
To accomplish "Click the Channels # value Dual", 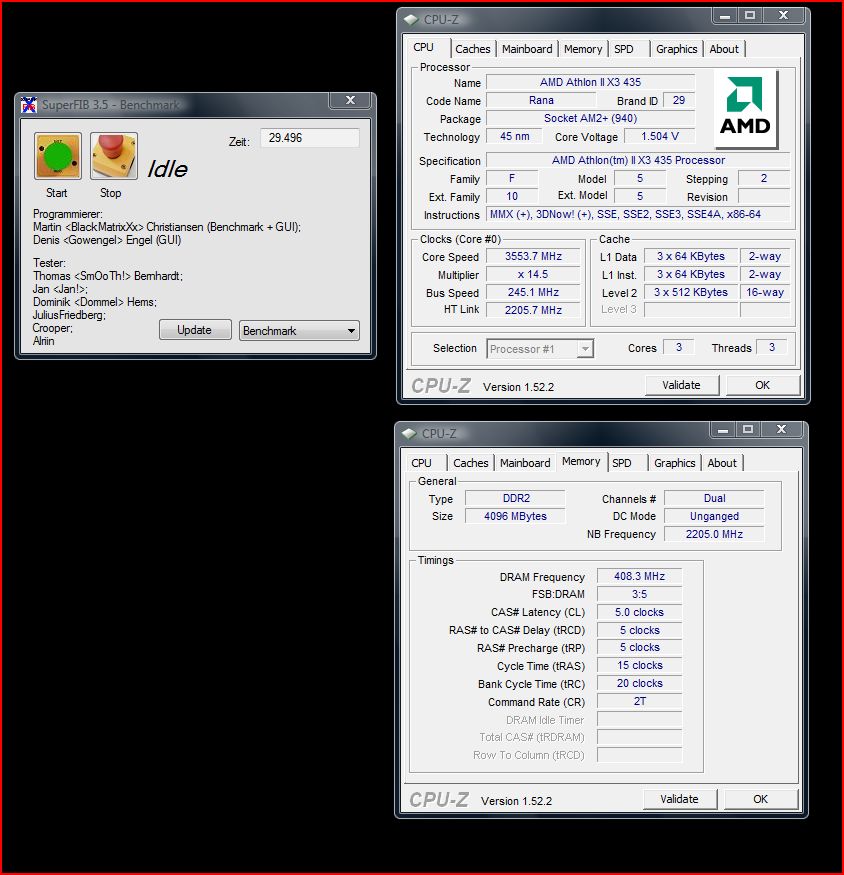I will click(714, 498).
